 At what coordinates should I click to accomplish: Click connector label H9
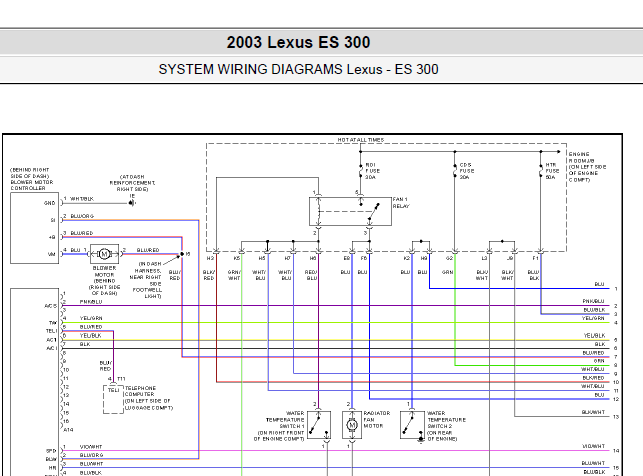click(x=424, y=258)
